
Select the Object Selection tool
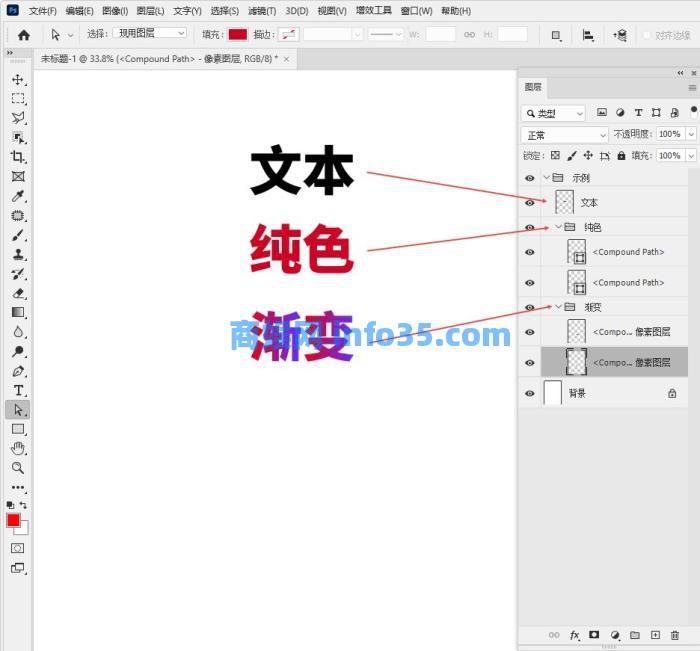[18, 138]
